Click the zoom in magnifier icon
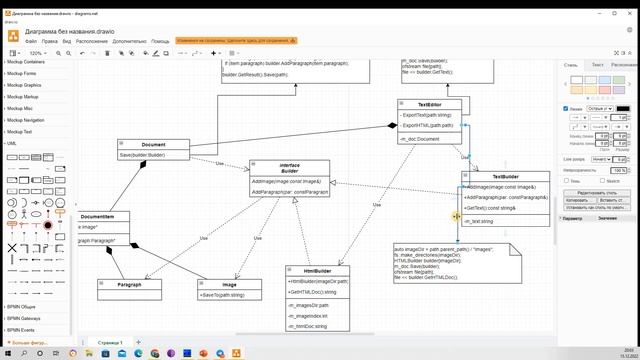 (58, 53)
